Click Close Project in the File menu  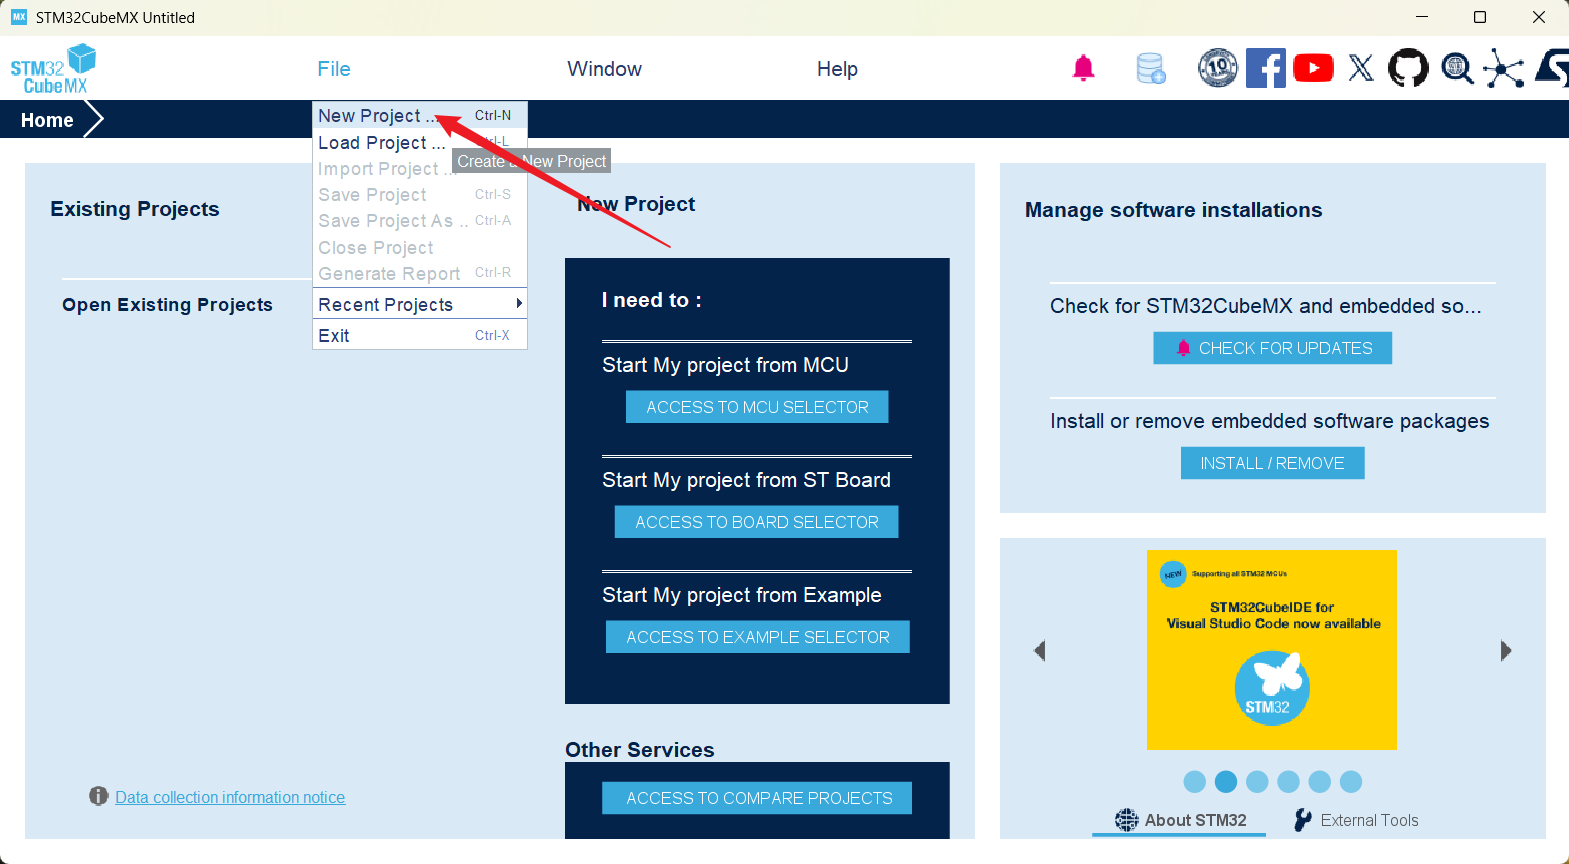point(420,248)
